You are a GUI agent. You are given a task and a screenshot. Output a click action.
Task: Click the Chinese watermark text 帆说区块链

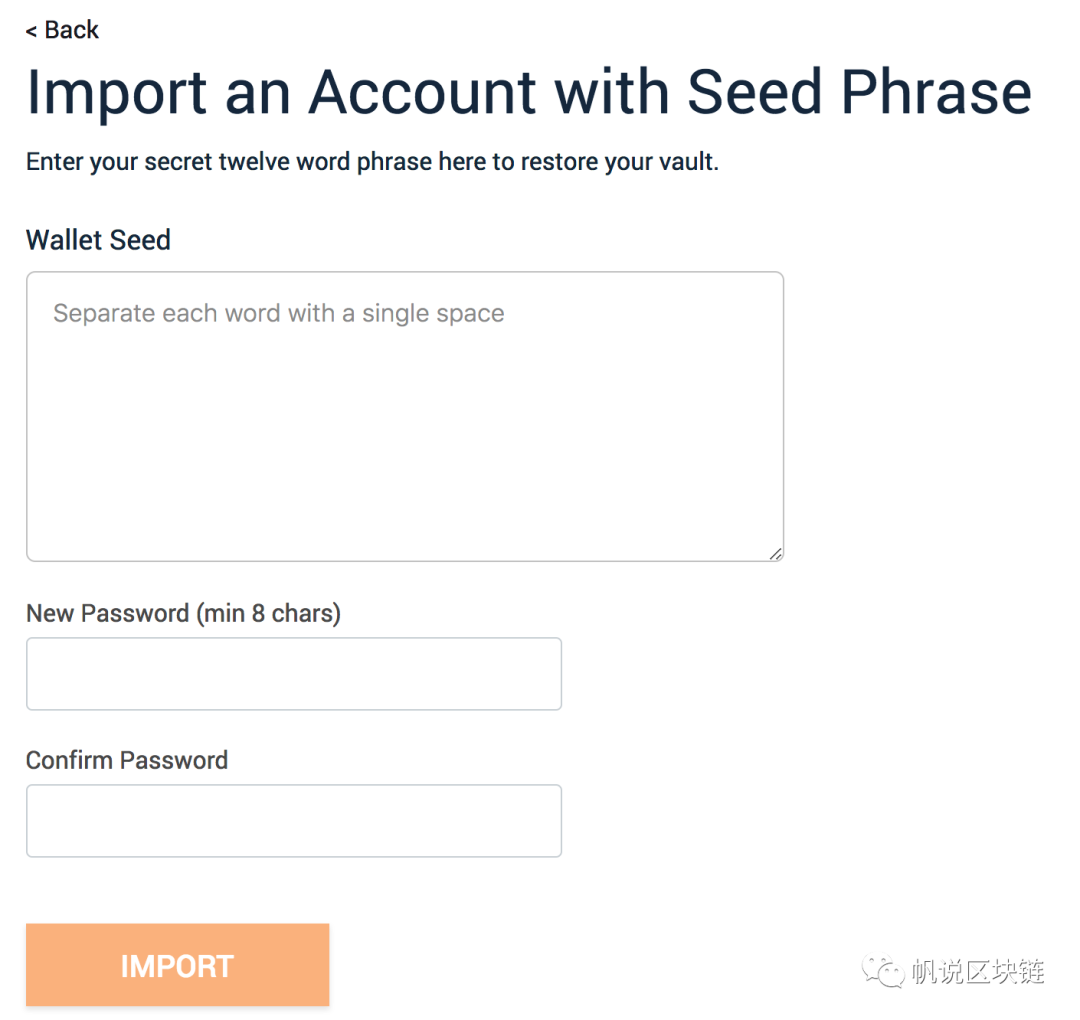pos(977,972)
